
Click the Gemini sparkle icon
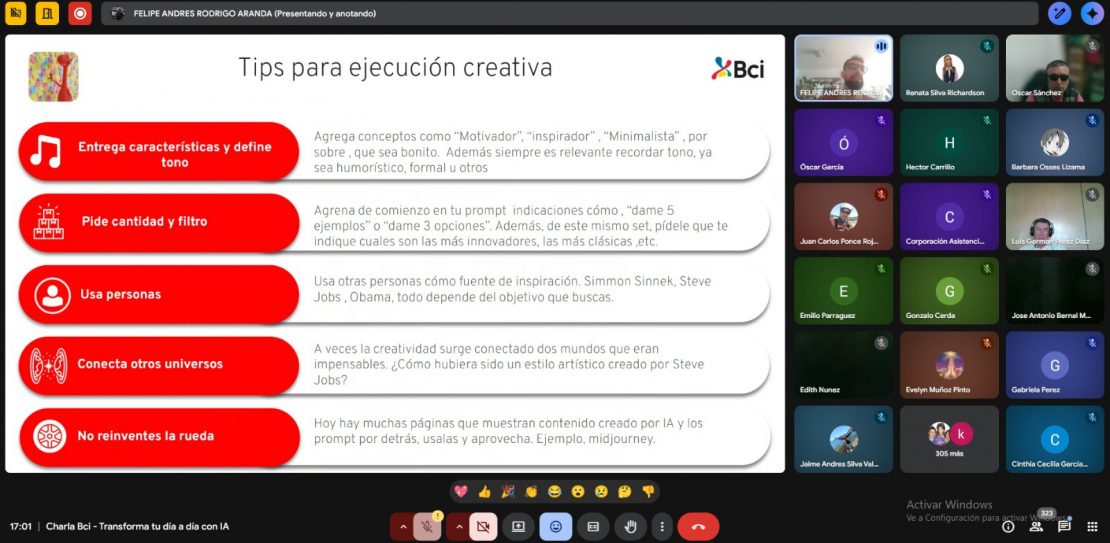coord(1091,13)
